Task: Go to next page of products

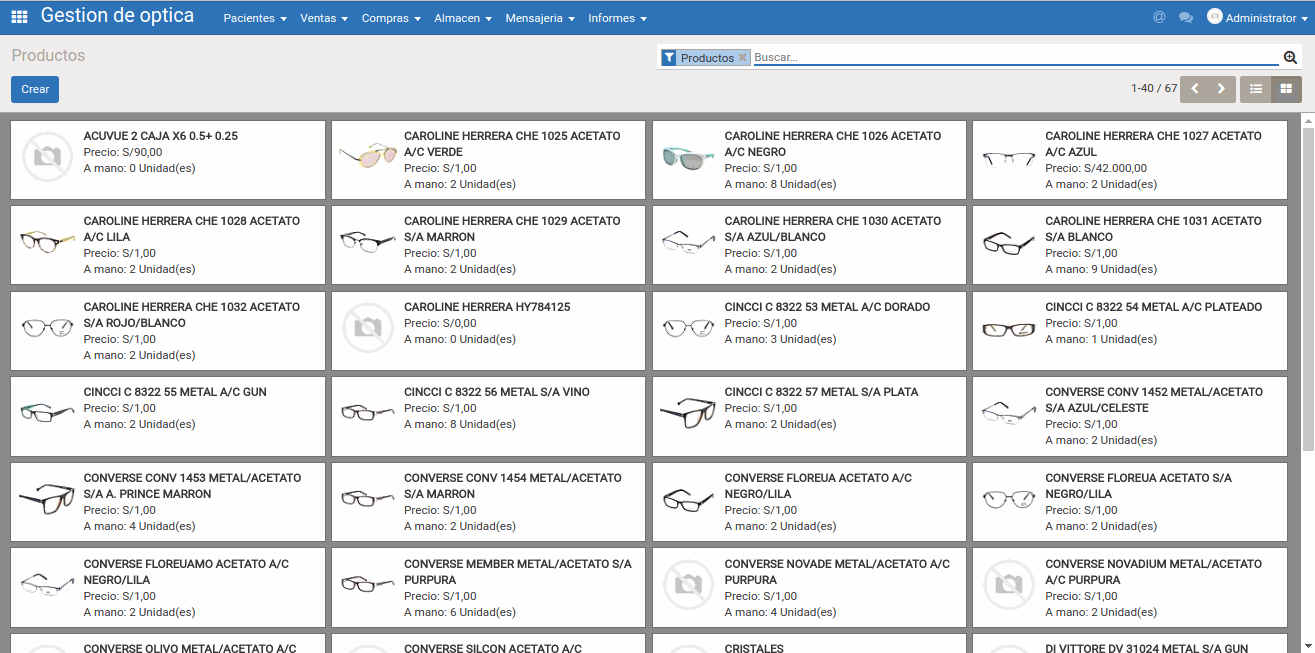Action: 1221,89
